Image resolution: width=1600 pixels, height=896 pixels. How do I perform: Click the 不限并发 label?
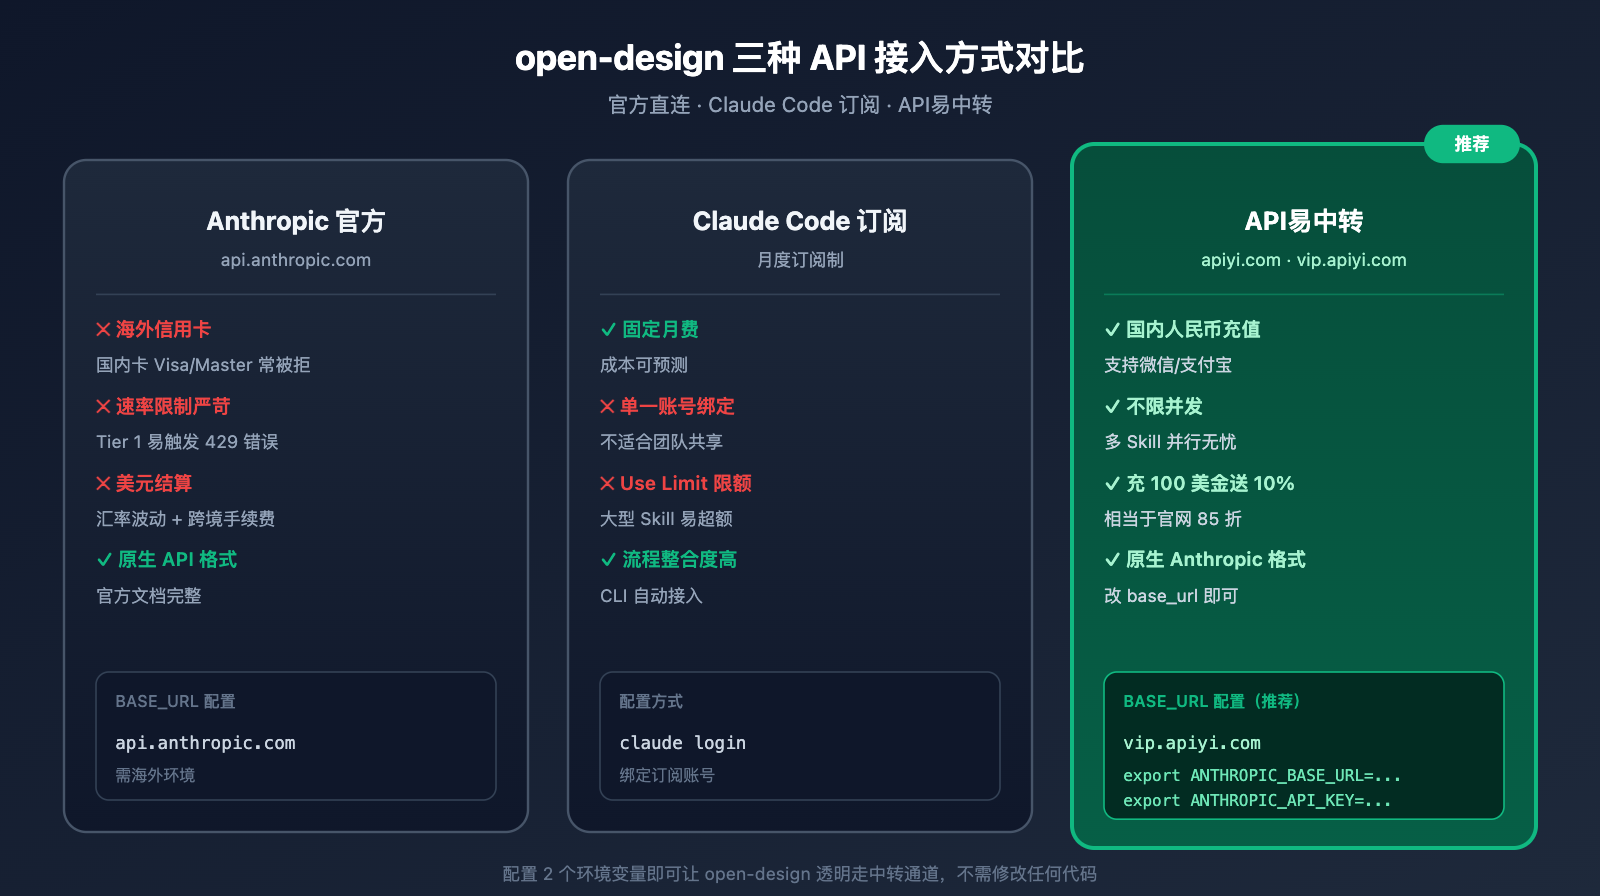[1164, 406]
